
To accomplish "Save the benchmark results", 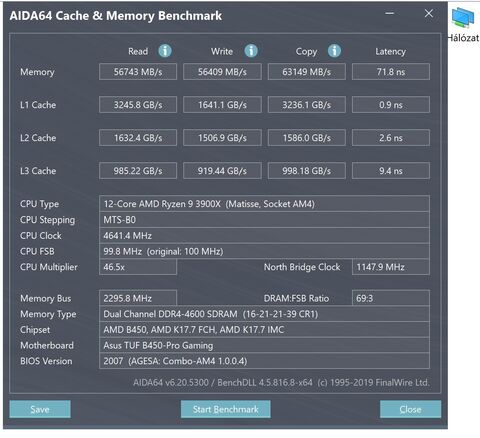I will click(40, 409).
